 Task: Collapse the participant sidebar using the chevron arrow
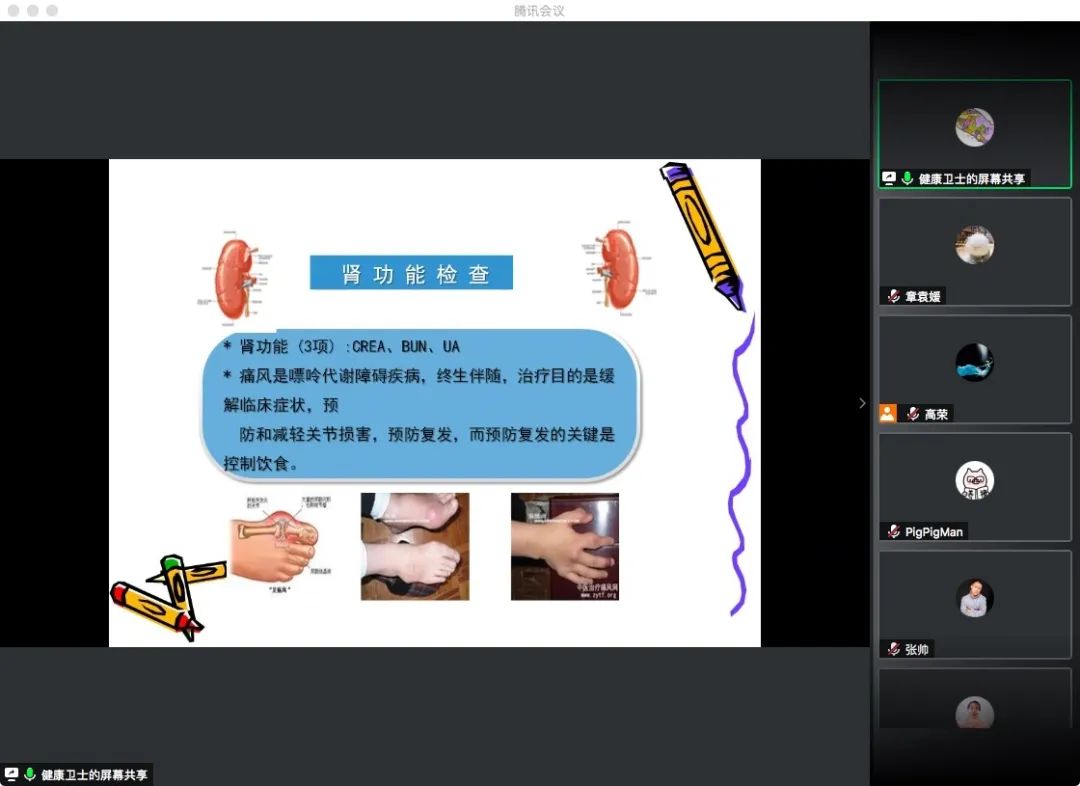click(862, 403)
